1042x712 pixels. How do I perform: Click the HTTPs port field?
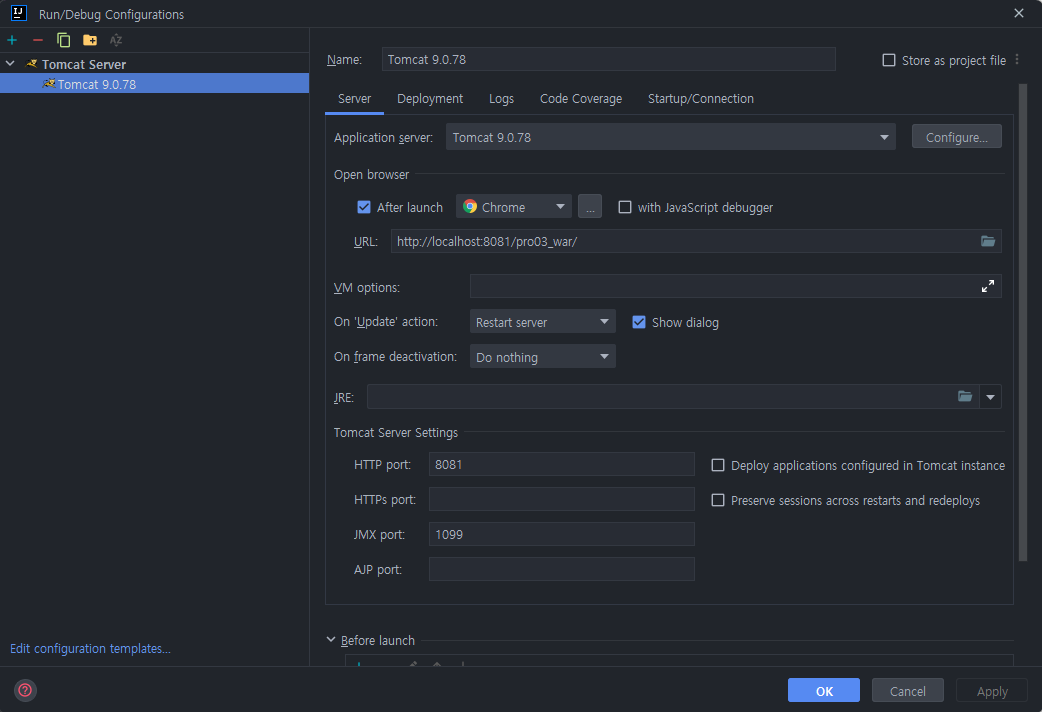pos(562,499)
